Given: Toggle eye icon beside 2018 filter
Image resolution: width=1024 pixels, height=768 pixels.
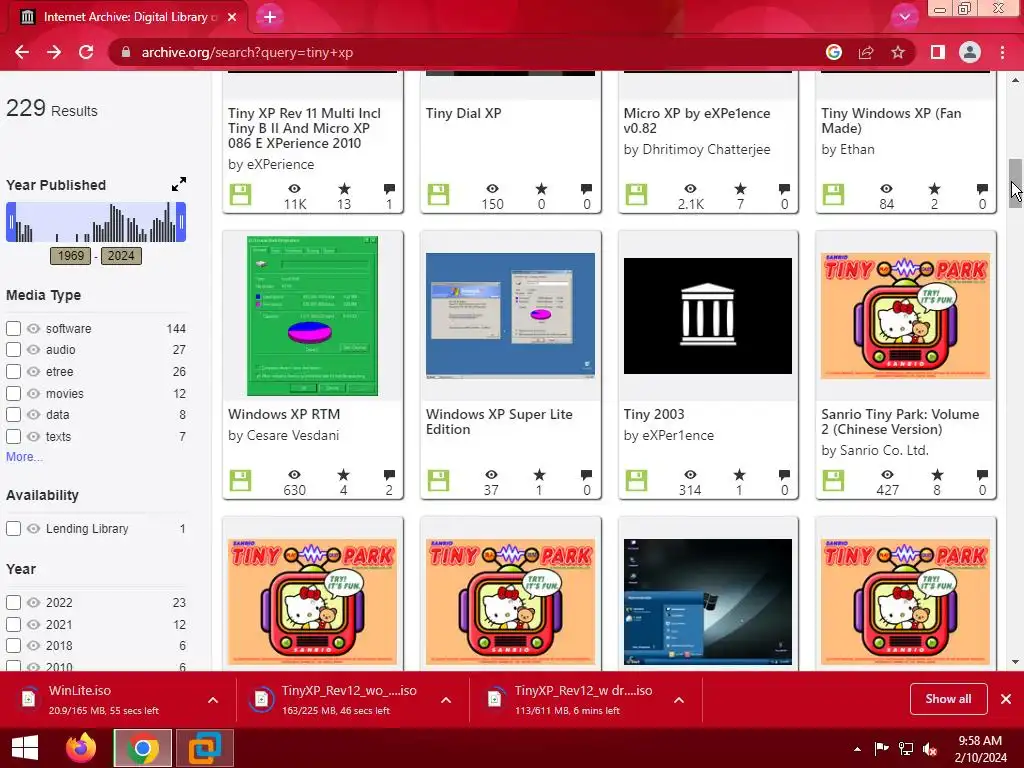Looking at the screenshot, I should click(x=33, y=645).
